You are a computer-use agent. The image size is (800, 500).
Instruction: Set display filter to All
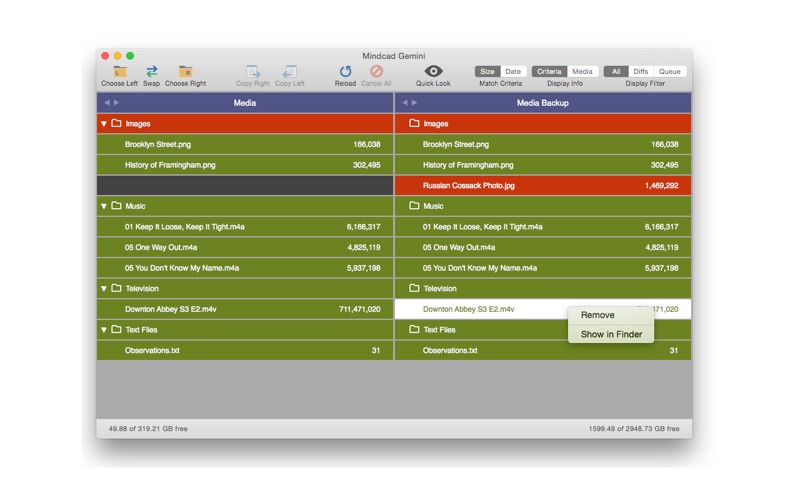tap(616, 71)
